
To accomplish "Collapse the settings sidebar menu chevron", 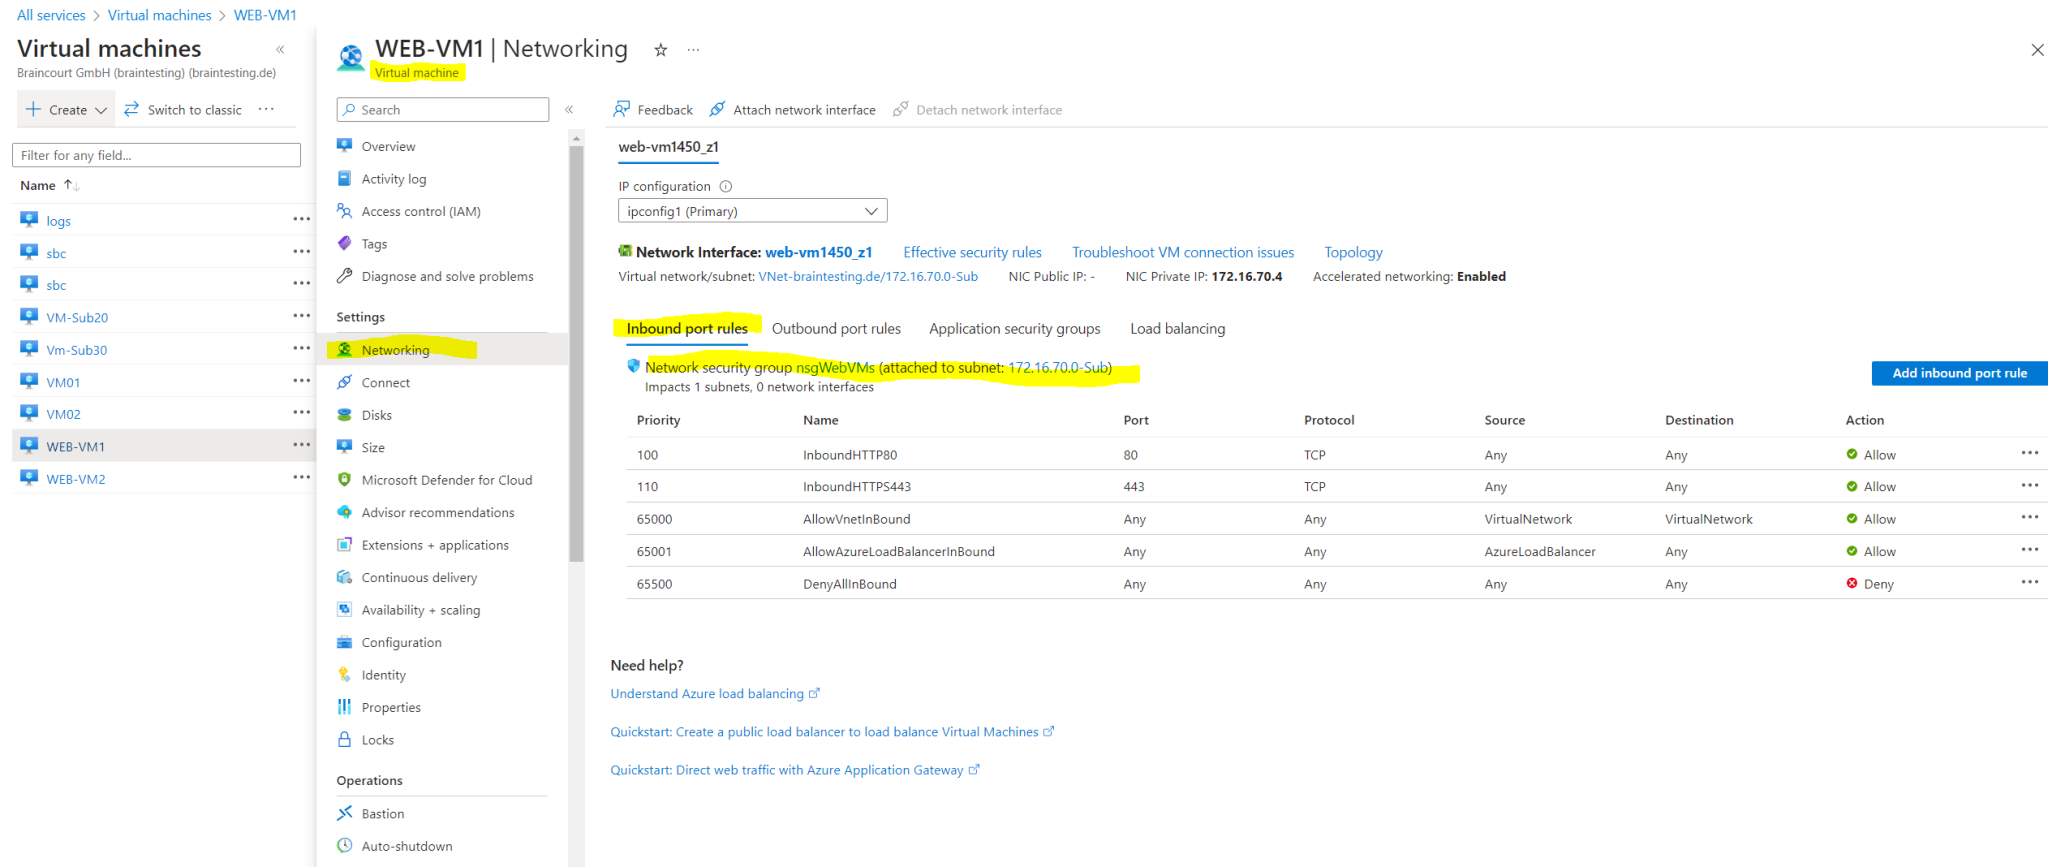I will [569, 110].
